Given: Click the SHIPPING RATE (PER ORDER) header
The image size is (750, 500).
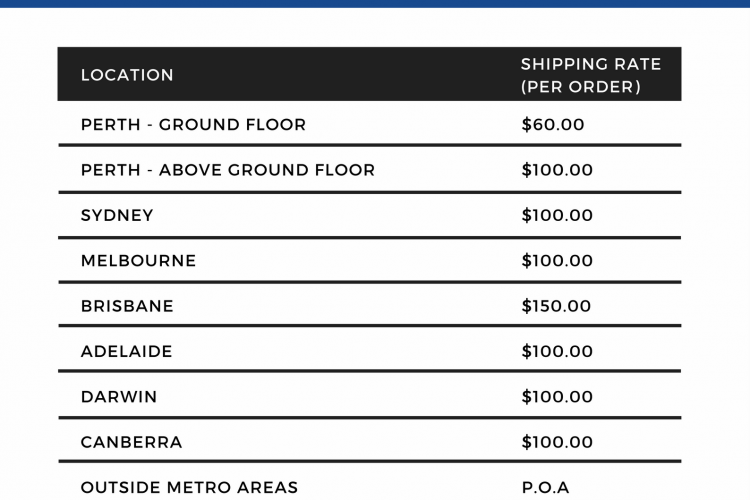Looking at the screenshot, I should 591,75.
